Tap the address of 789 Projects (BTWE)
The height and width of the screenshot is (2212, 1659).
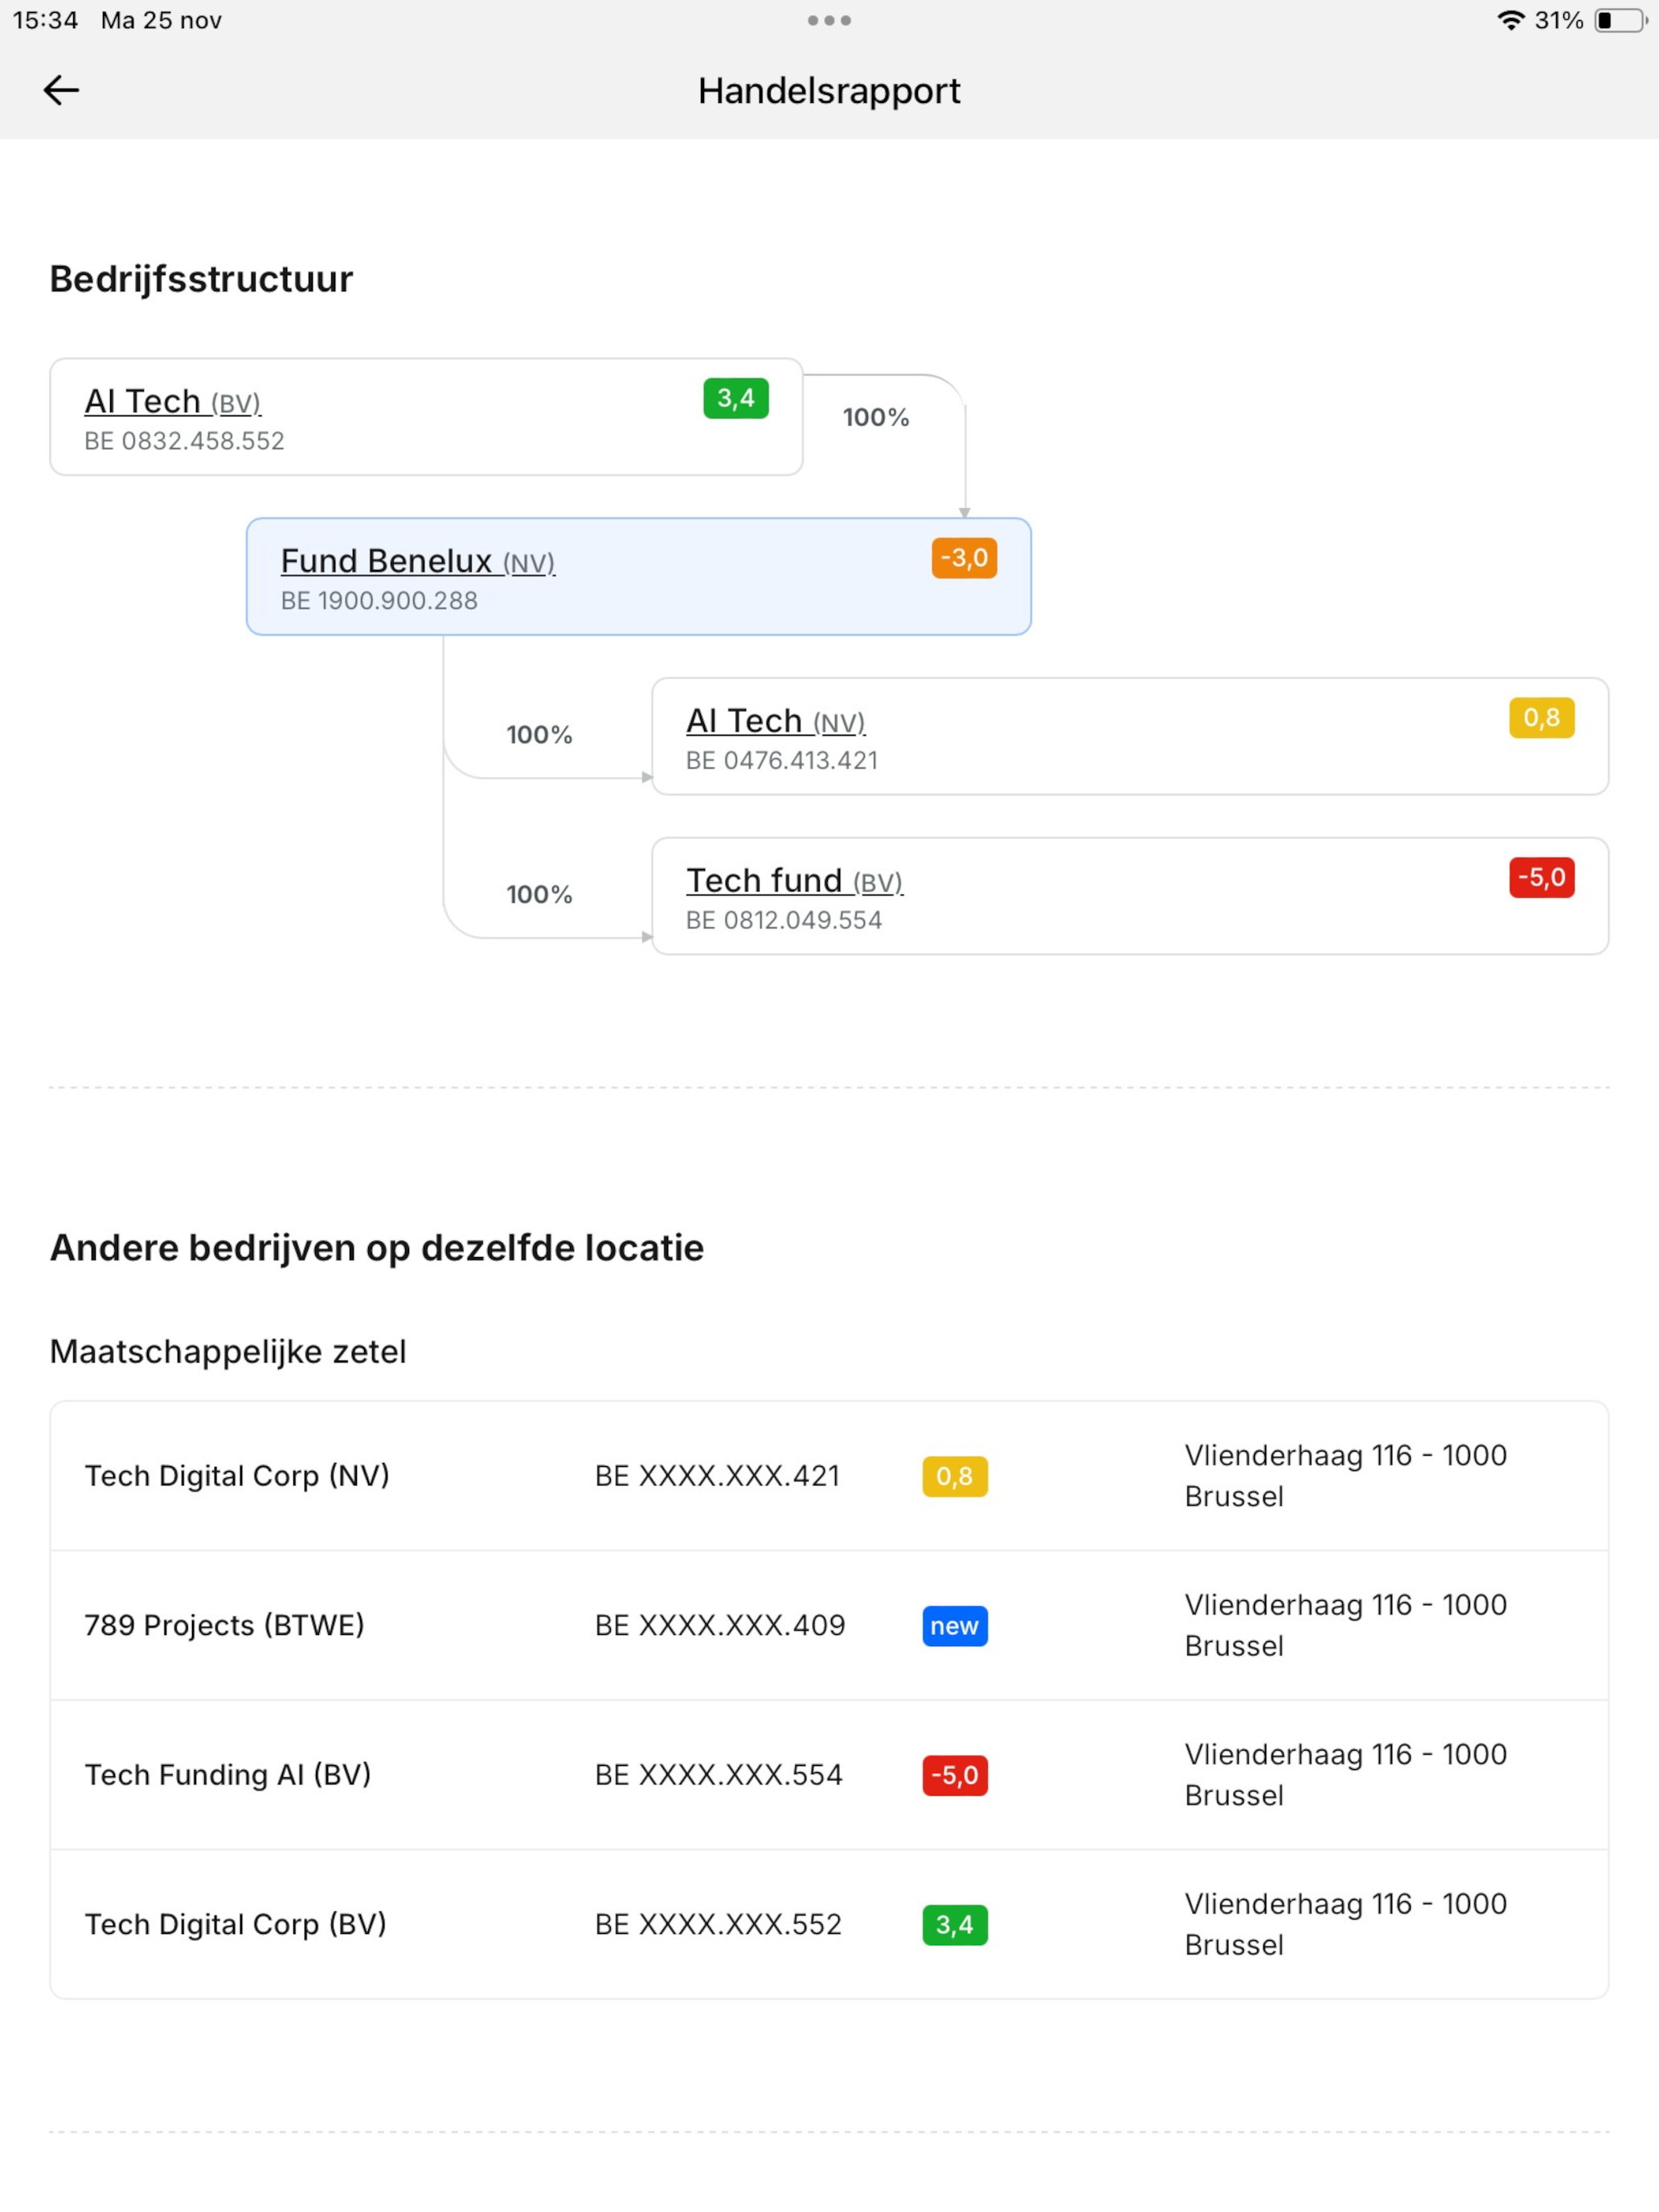click(x=1346, y=1626)
